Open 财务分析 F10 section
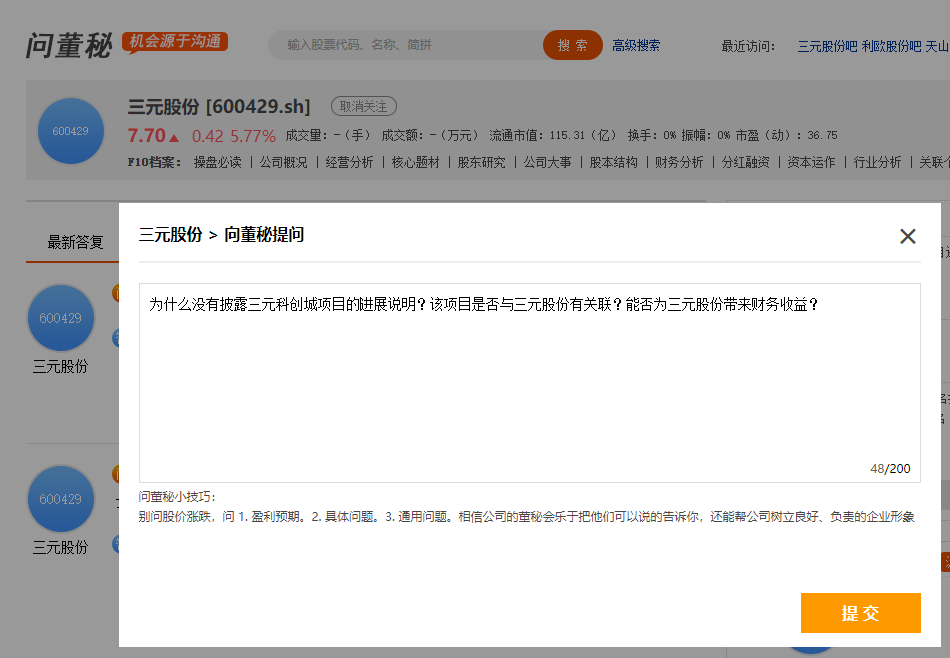950x658 pixels. click(679, 162)
